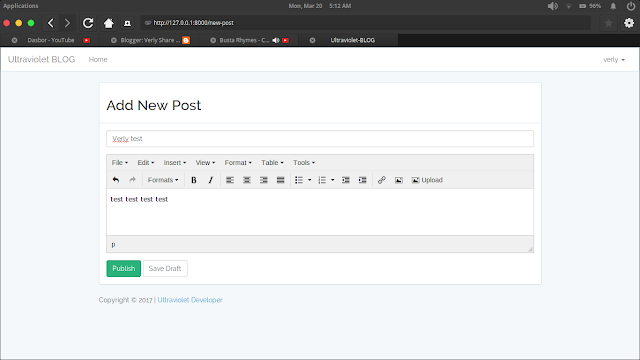Open notifications bell in top bar

pos(613,6)
